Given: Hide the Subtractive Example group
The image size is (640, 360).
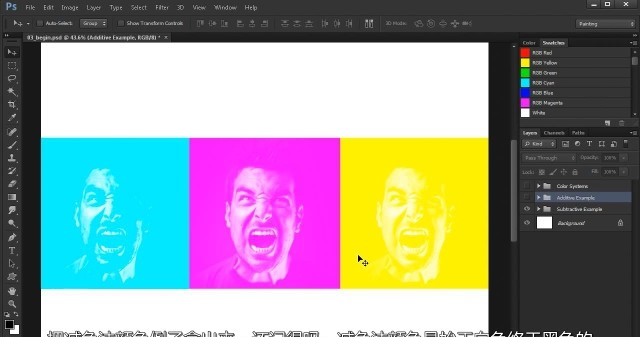Looking at the screenshot, I should [527, 209].
